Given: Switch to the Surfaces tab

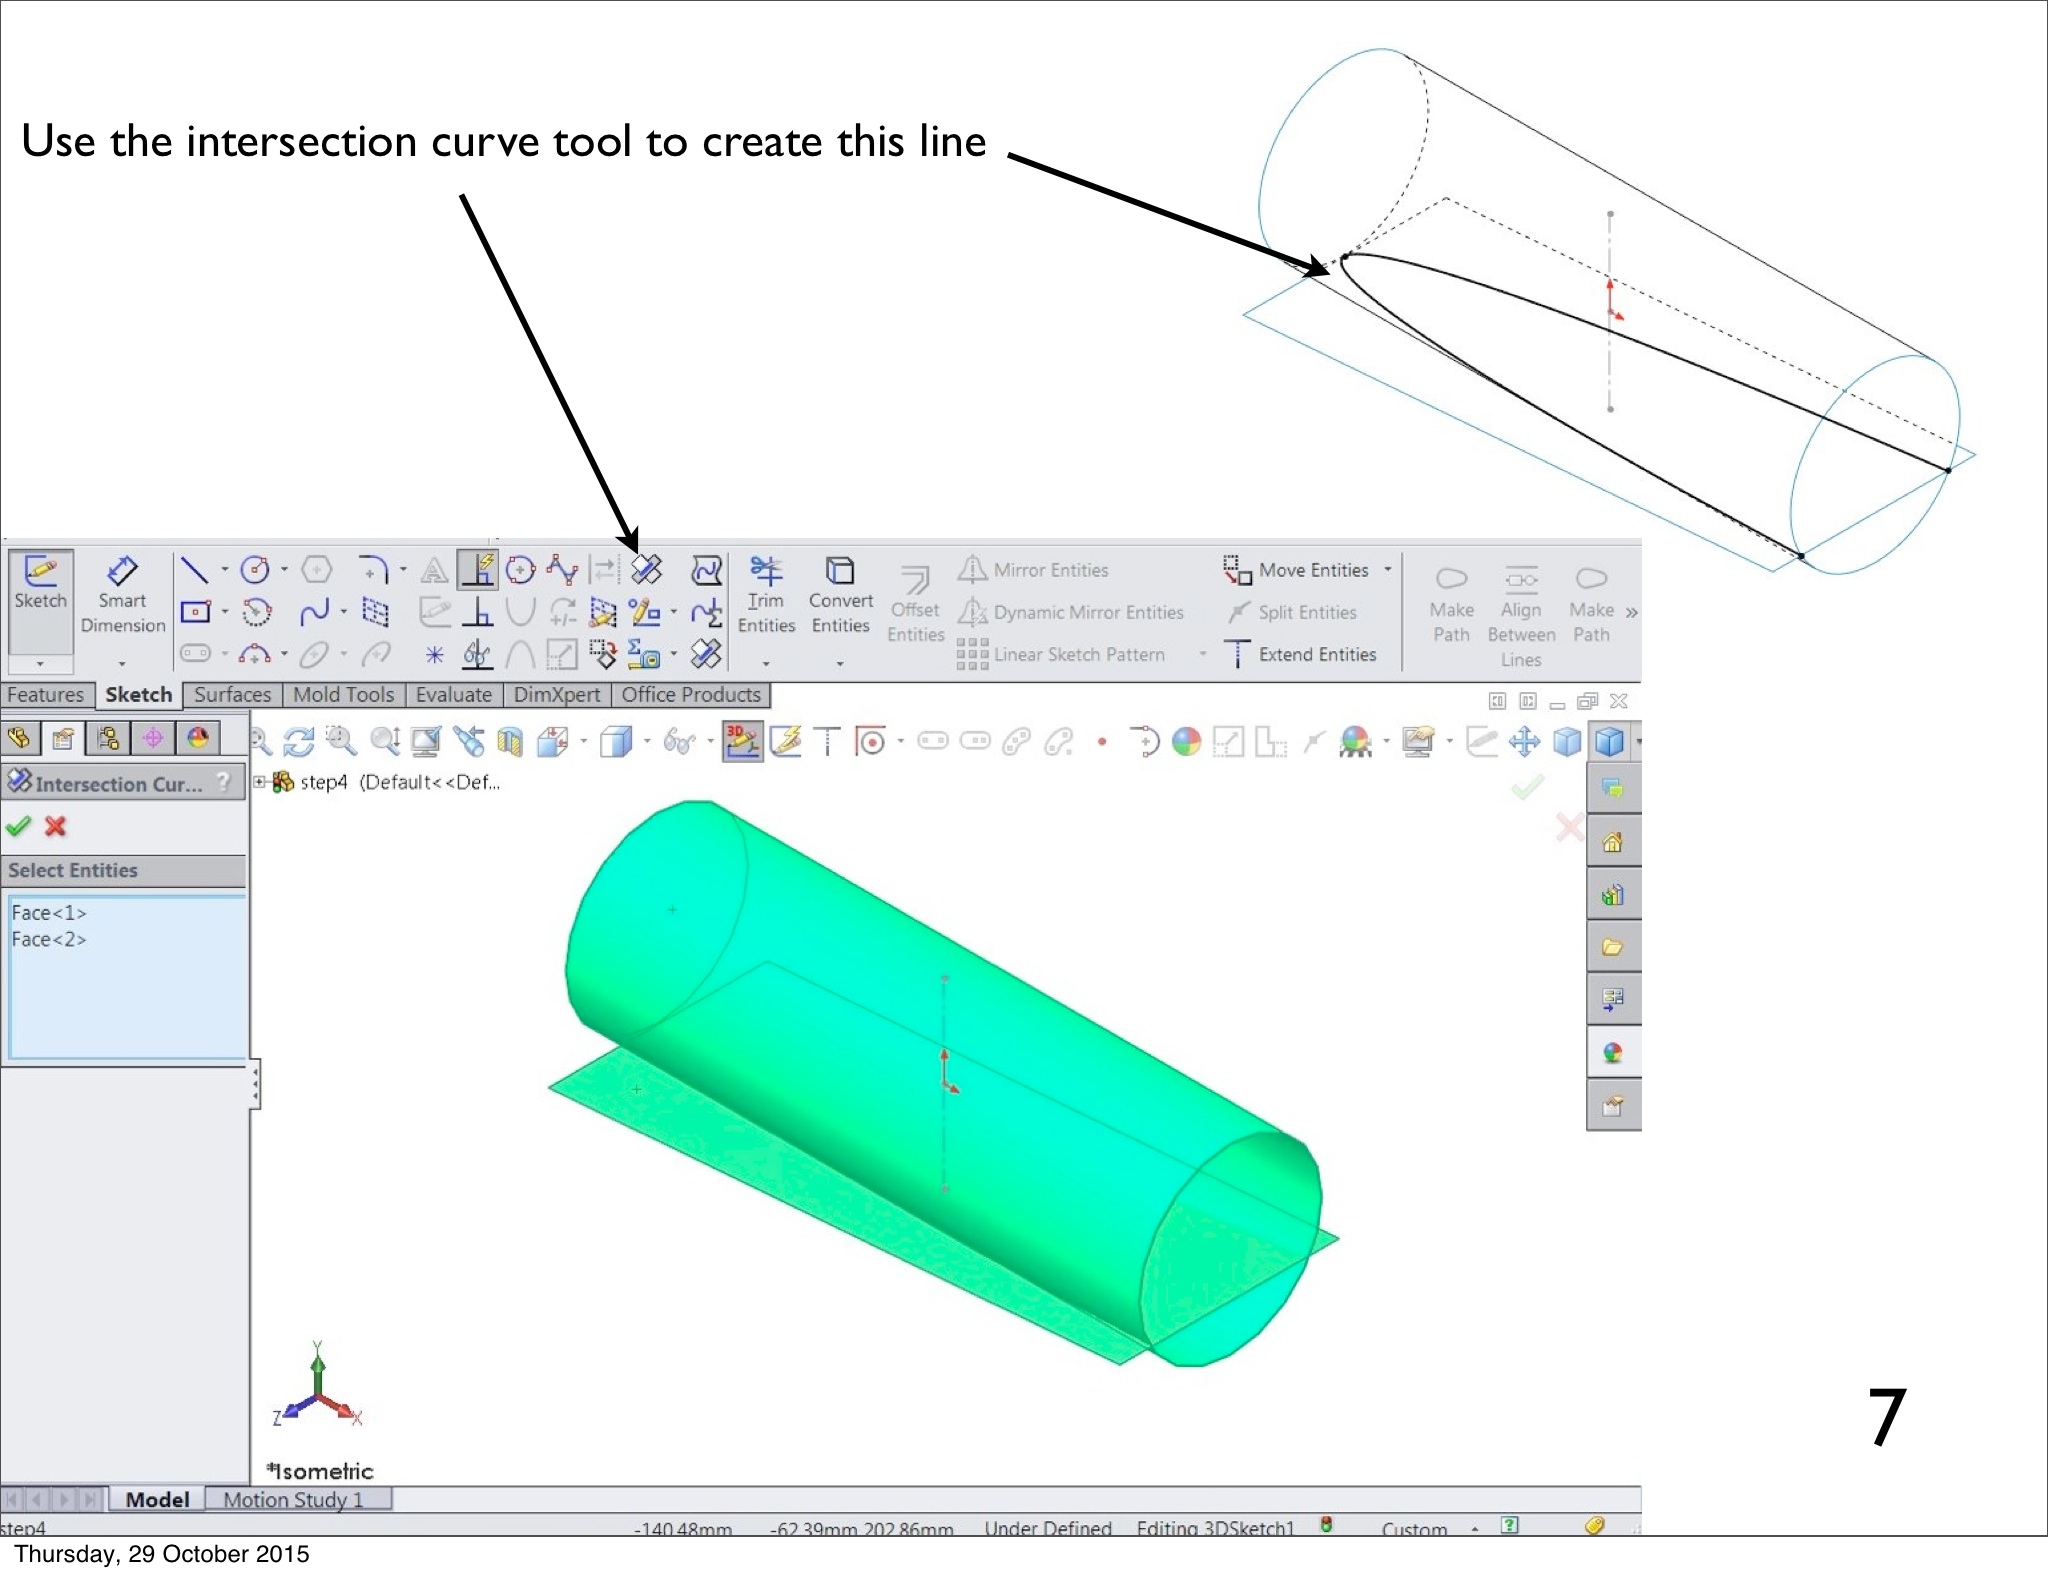Looking at the screenshot, I should click(x=232, y=695).
